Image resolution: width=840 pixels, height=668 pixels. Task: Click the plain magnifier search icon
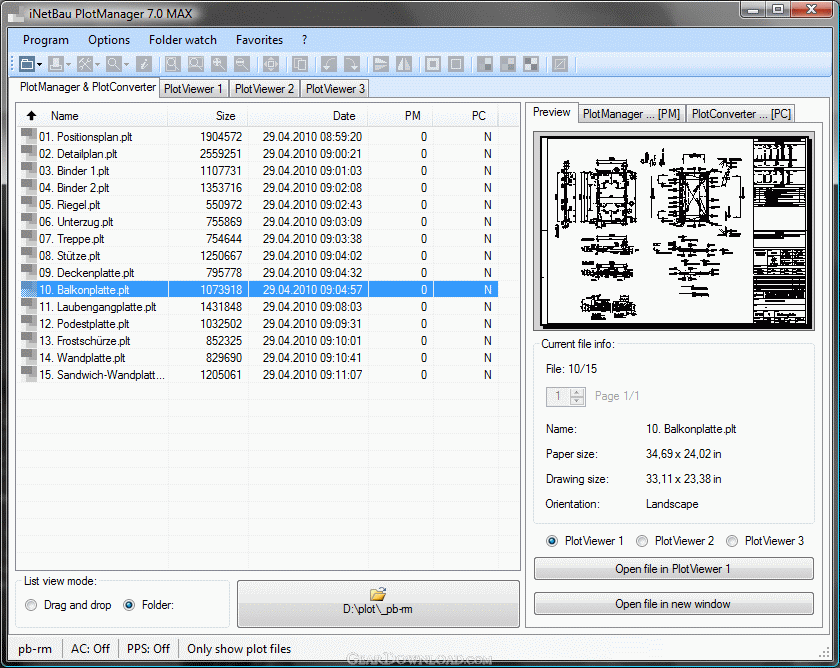(x=114, y=64)
